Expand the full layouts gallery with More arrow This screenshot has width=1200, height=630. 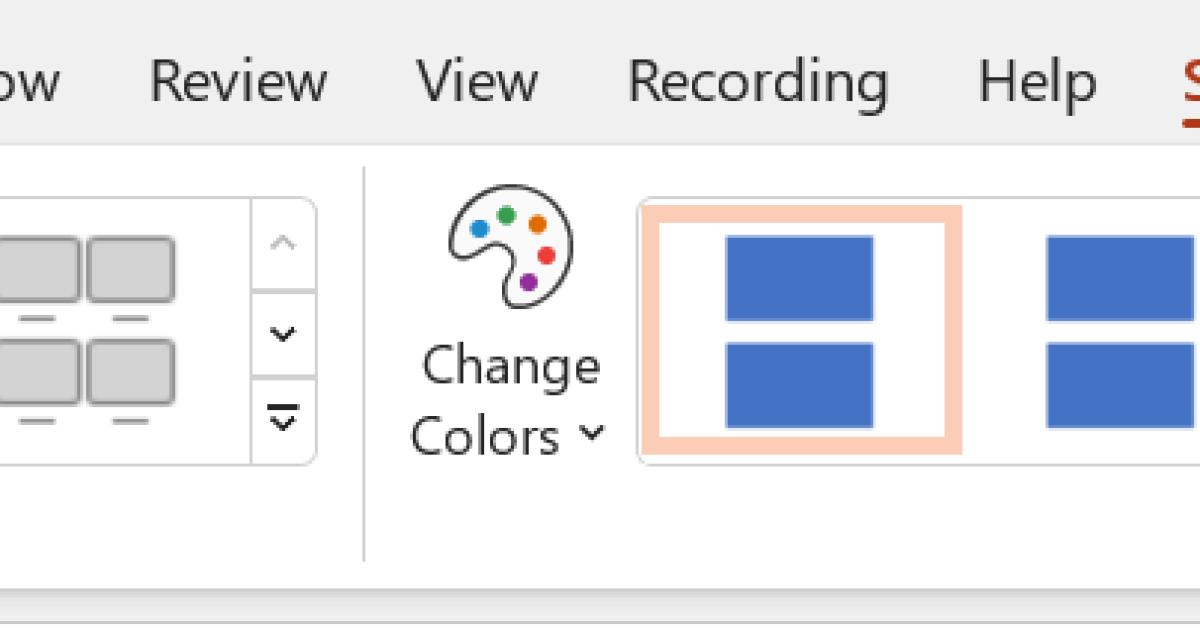284,421
